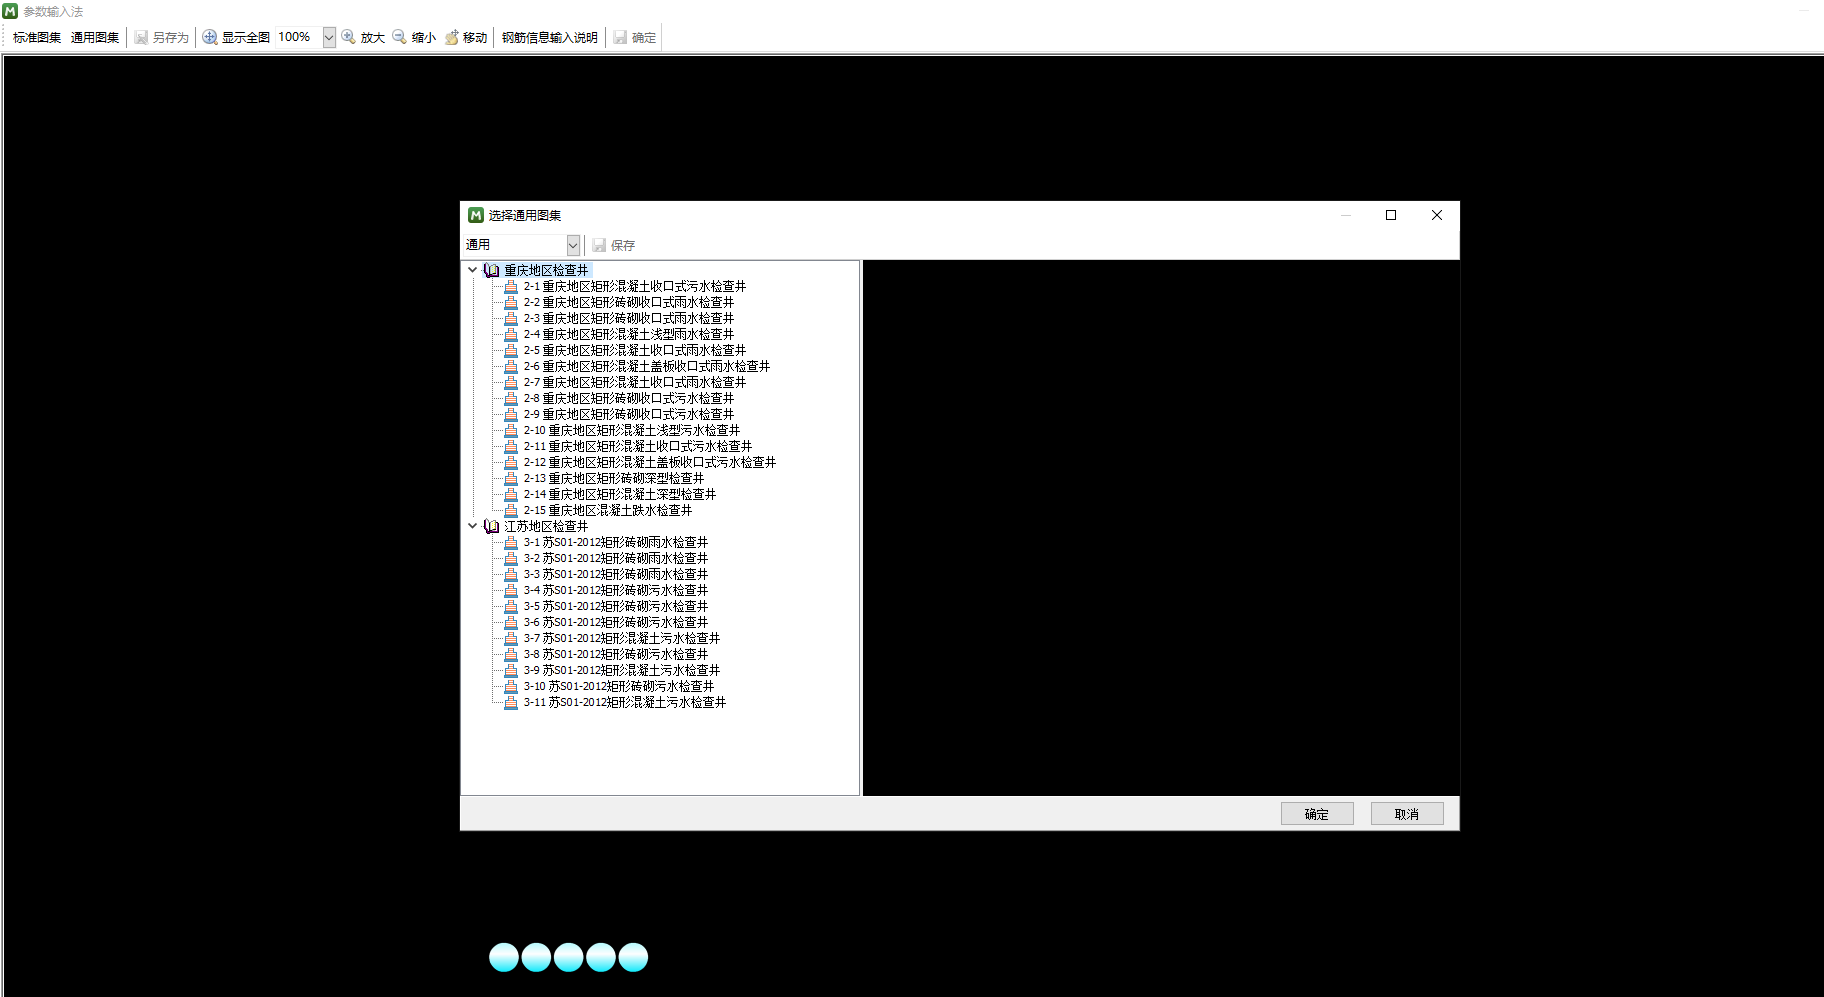Select 3-7 苏S01-2012矩形混凝土污水检查井
The height and width of the screenshot is (997, 1824).
621,638
